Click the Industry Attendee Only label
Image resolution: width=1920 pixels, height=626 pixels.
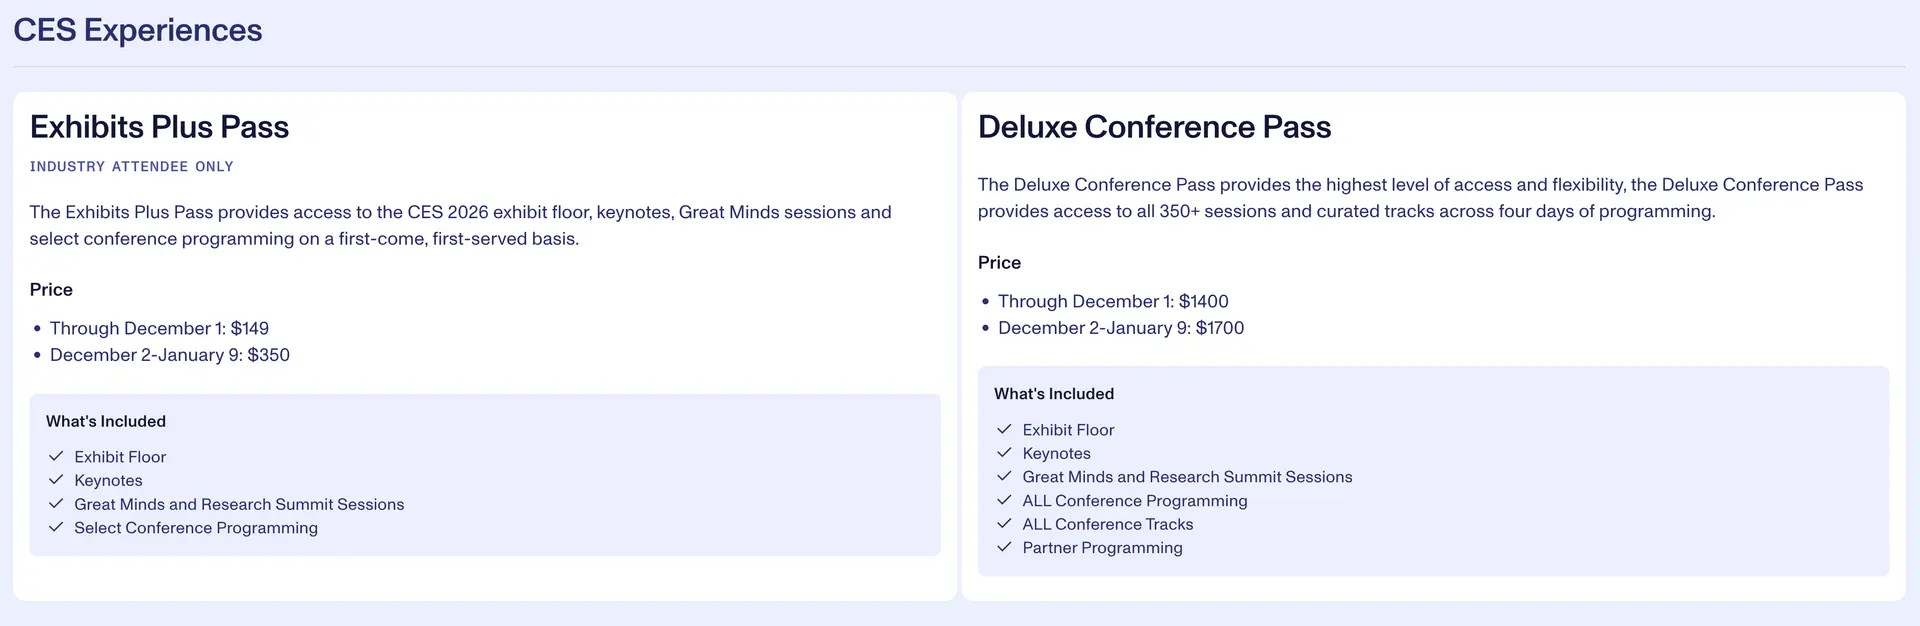tap(131, 167)
